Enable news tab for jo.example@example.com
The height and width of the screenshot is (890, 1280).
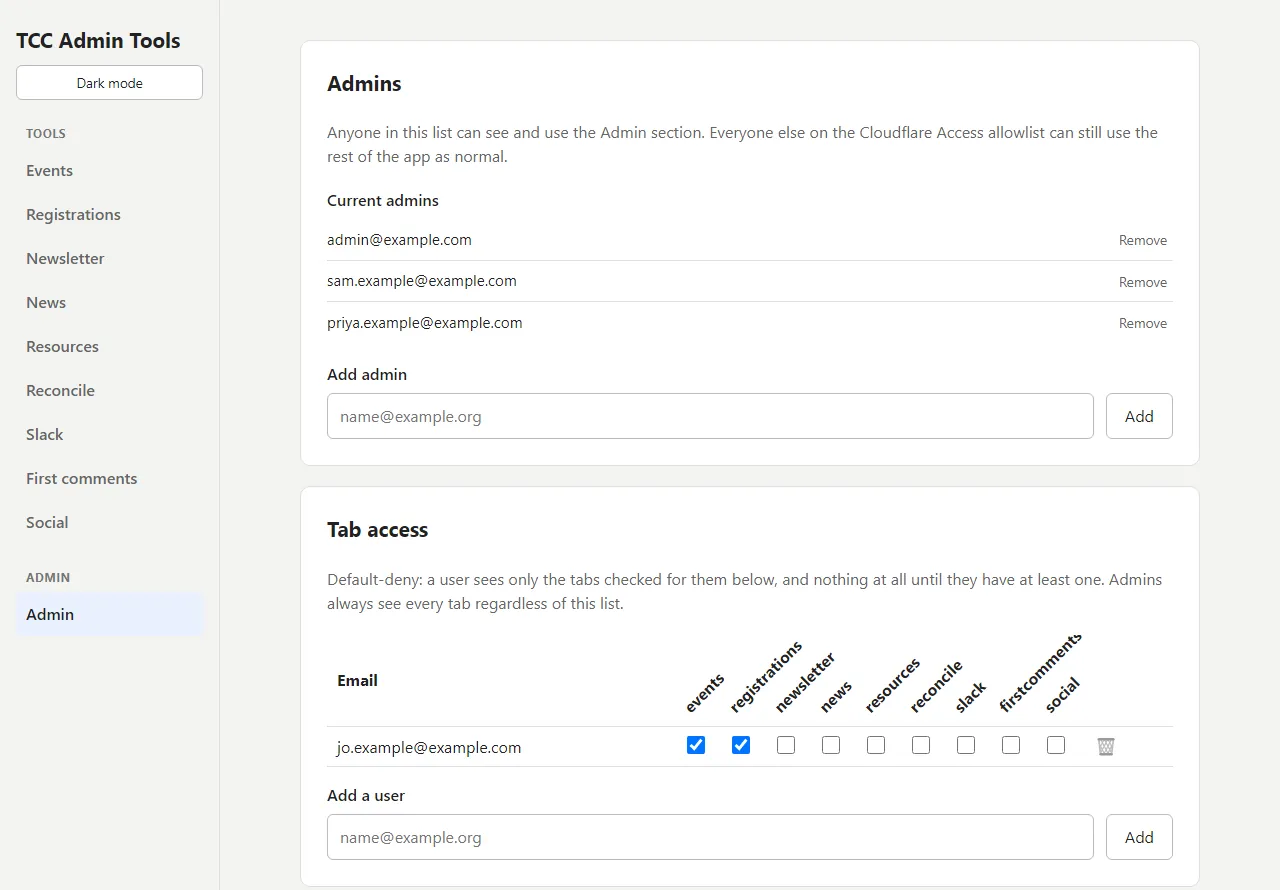(831, 745)
